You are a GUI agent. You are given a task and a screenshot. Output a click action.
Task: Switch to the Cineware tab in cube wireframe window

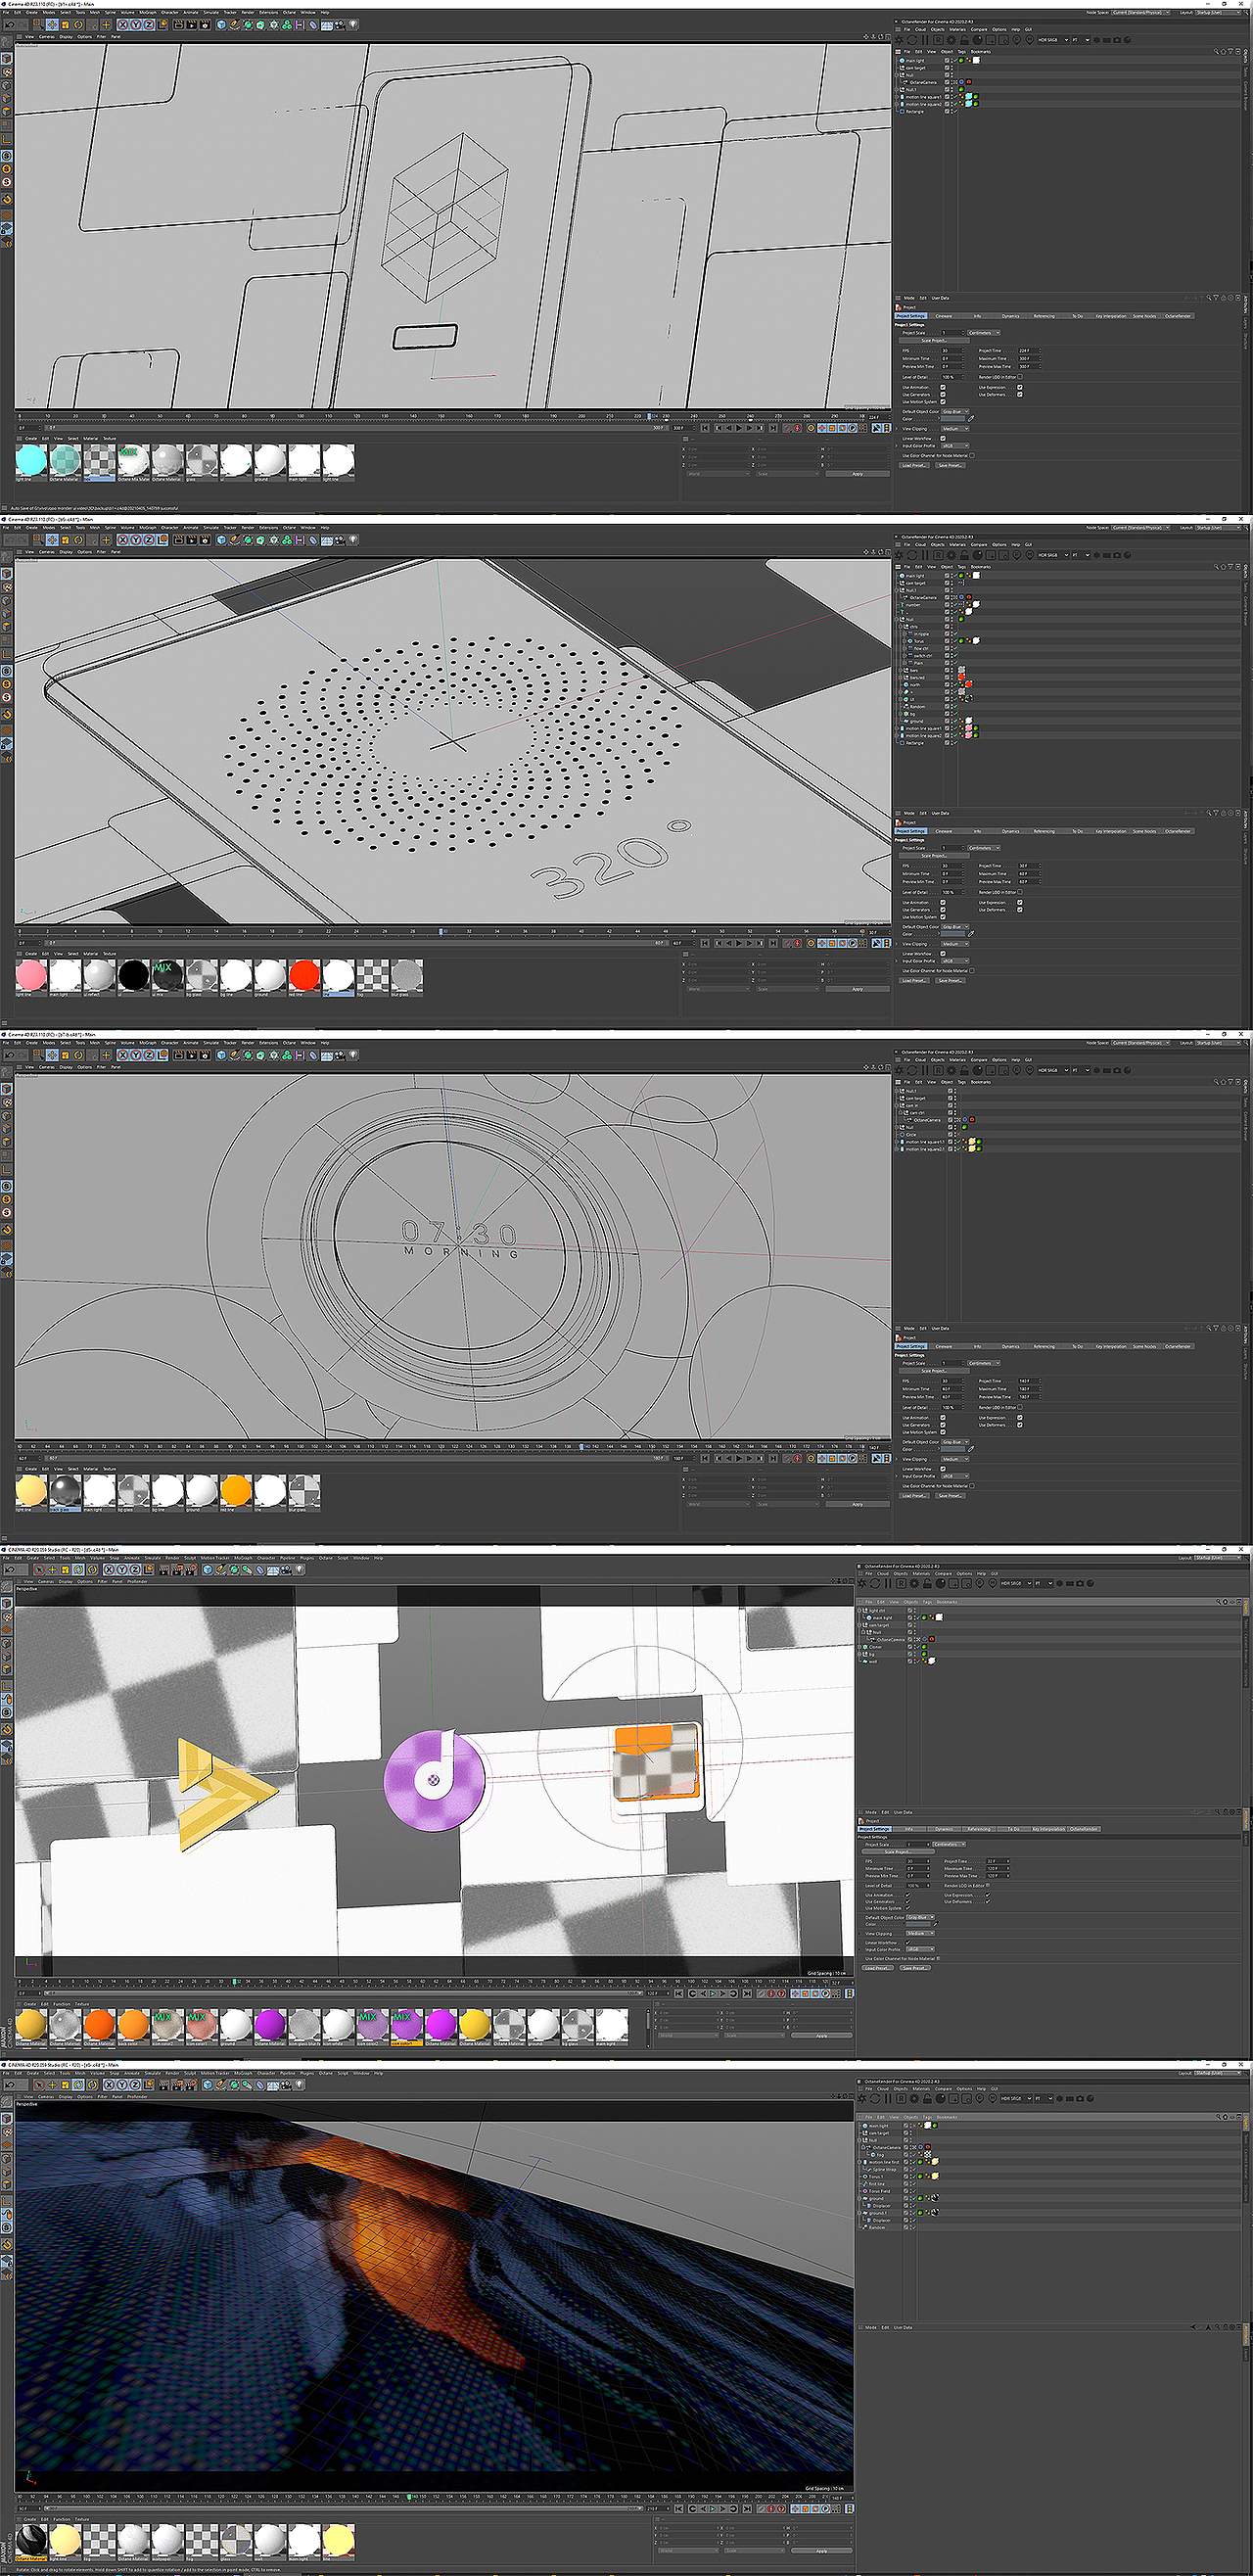(x=944, y=316)
